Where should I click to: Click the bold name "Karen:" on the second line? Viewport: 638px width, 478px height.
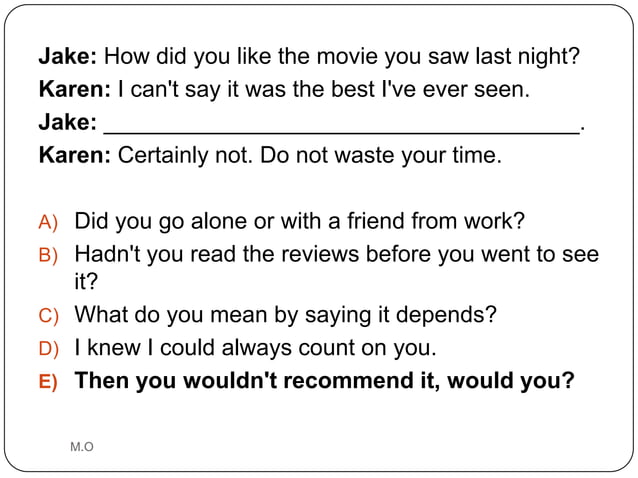pos(75,89)
